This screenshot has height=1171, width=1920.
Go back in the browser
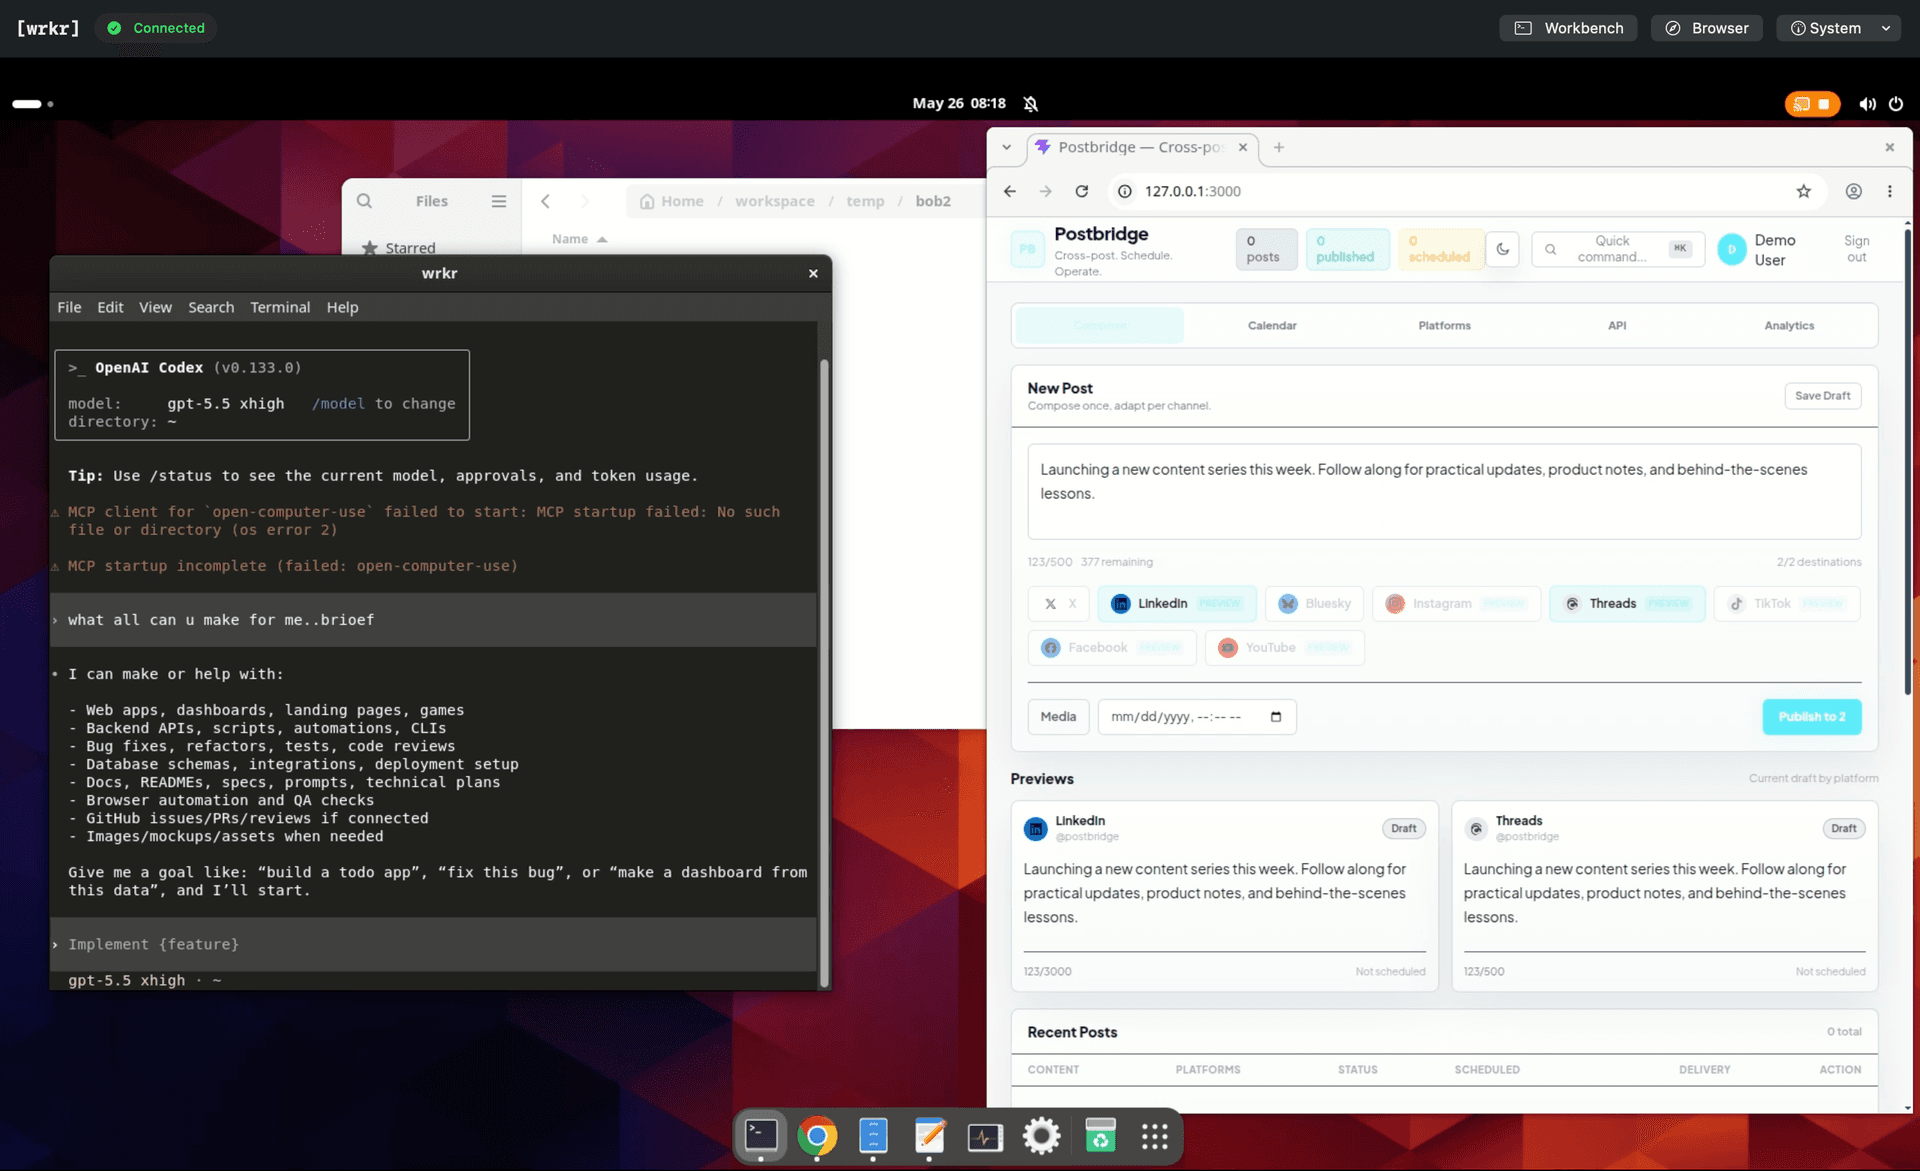coord(1010,191)
